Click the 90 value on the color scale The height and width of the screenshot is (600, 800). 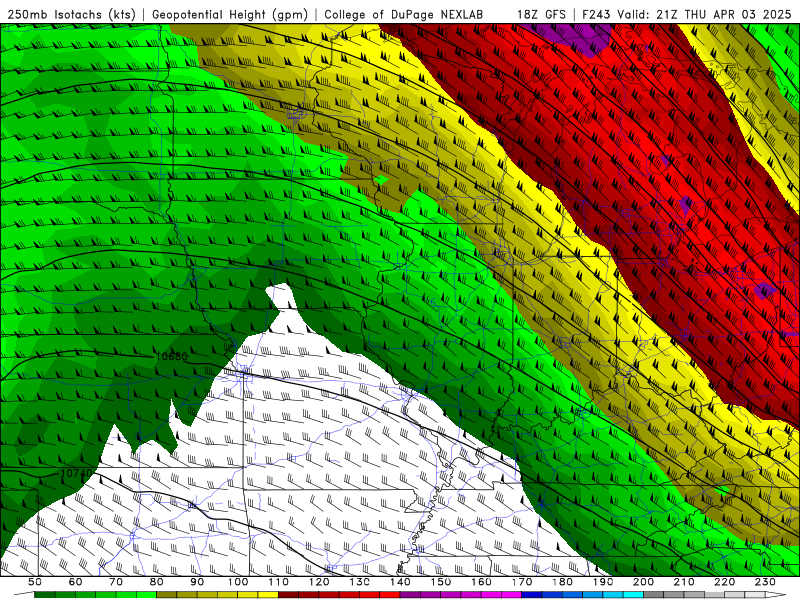197,582
